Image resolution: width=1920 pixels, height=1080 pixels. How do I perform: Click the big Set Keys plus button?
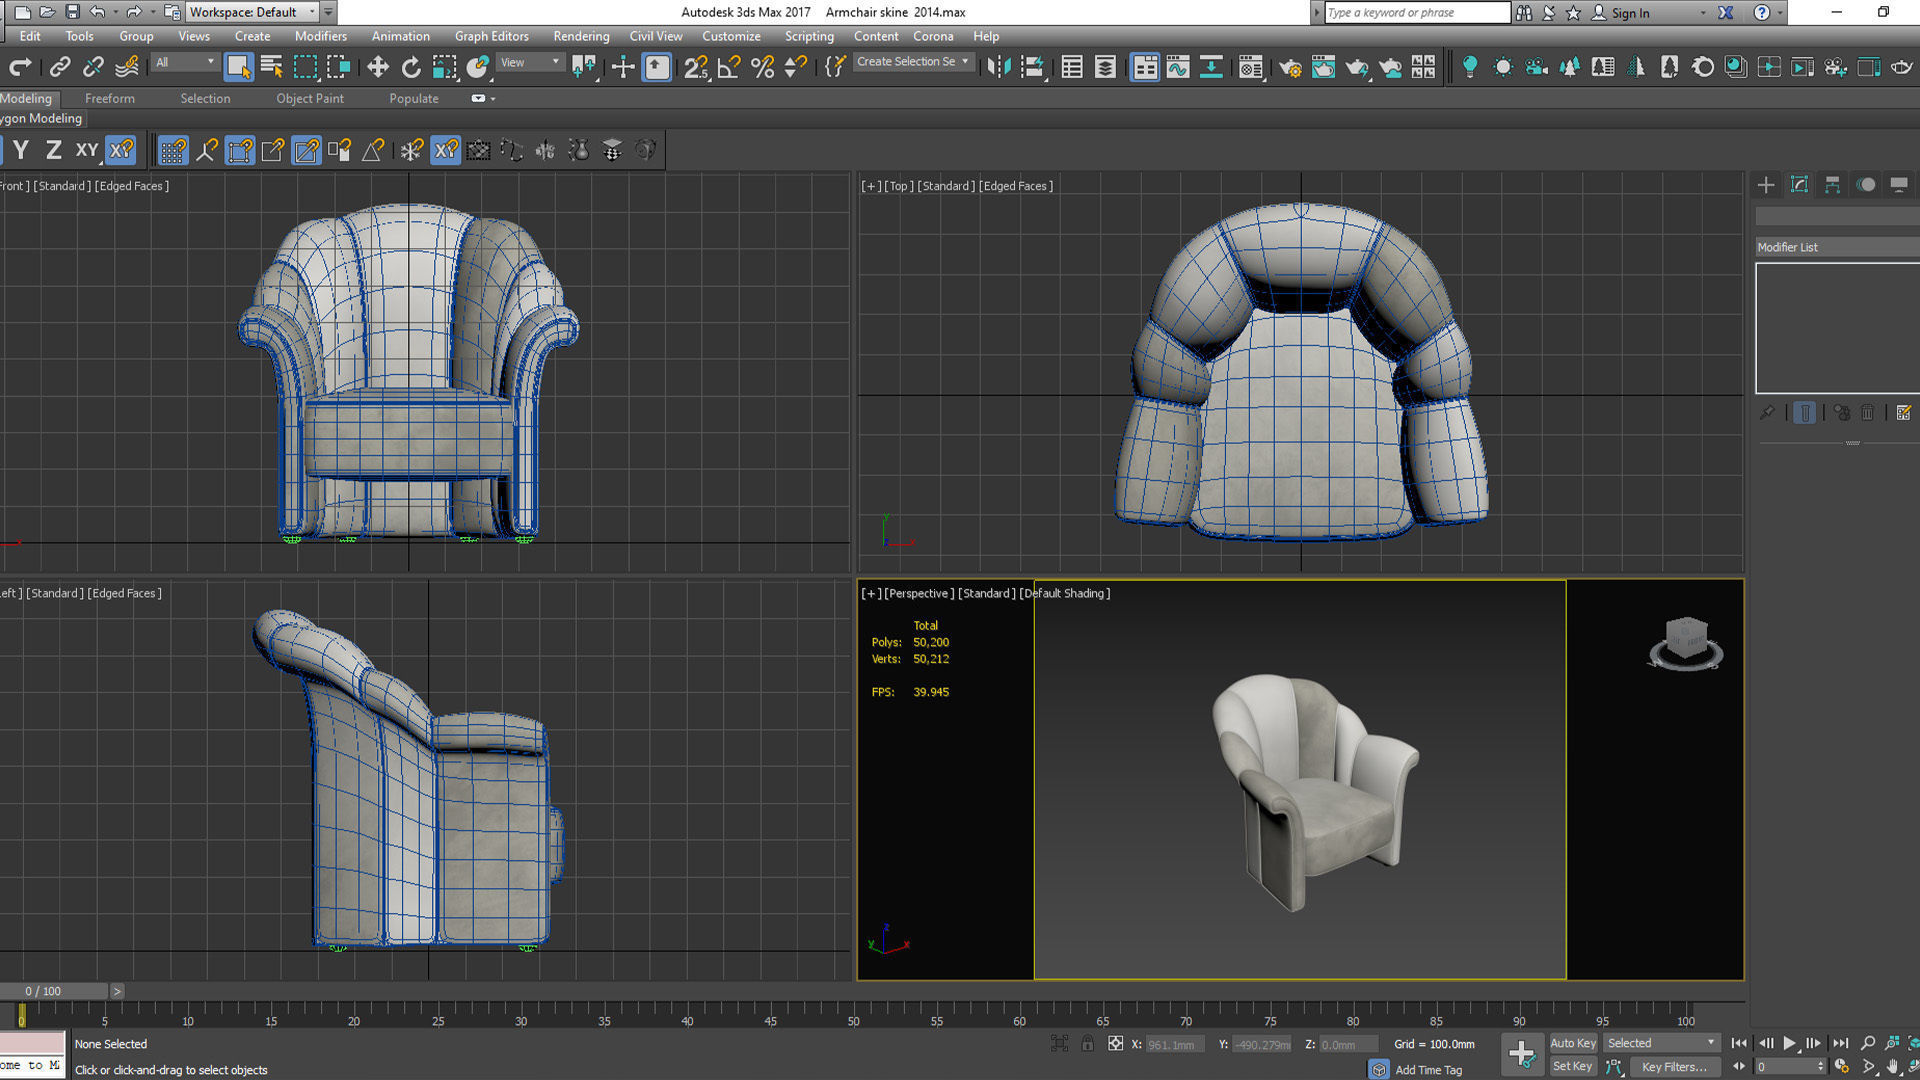(1522, 1054)
